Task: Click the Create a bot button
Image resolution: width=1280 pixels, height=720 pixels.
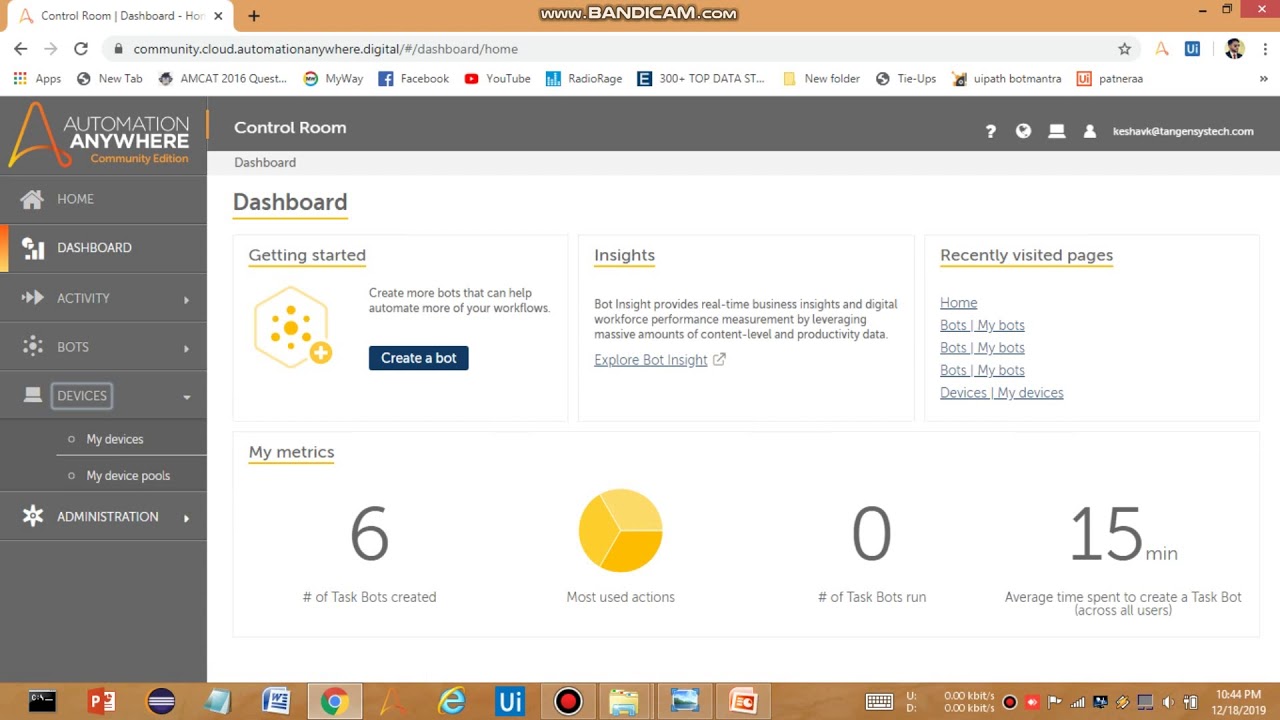Action: (x=418, y=358)
